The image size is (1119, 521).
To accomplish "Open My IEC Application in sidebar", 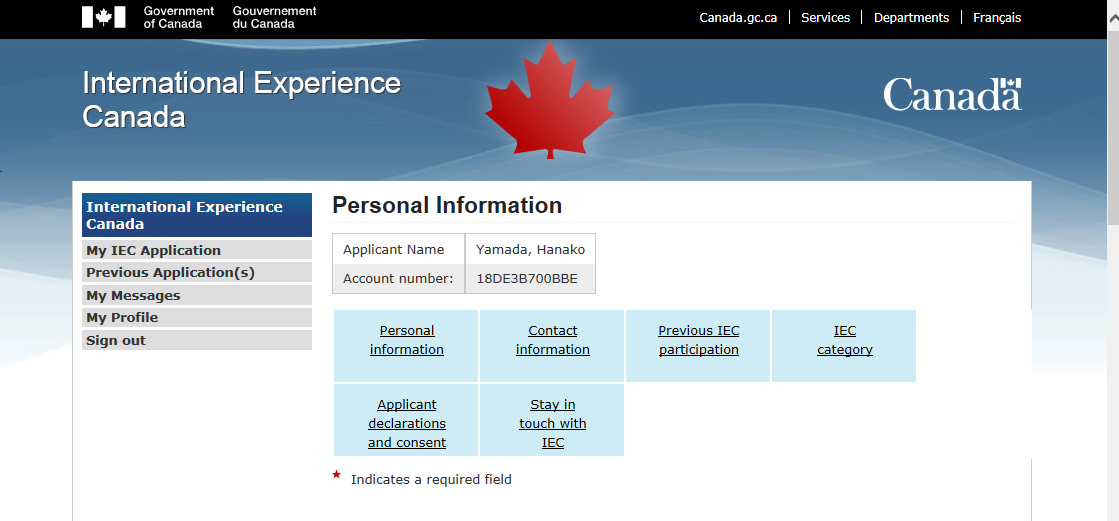I will 153,250.
